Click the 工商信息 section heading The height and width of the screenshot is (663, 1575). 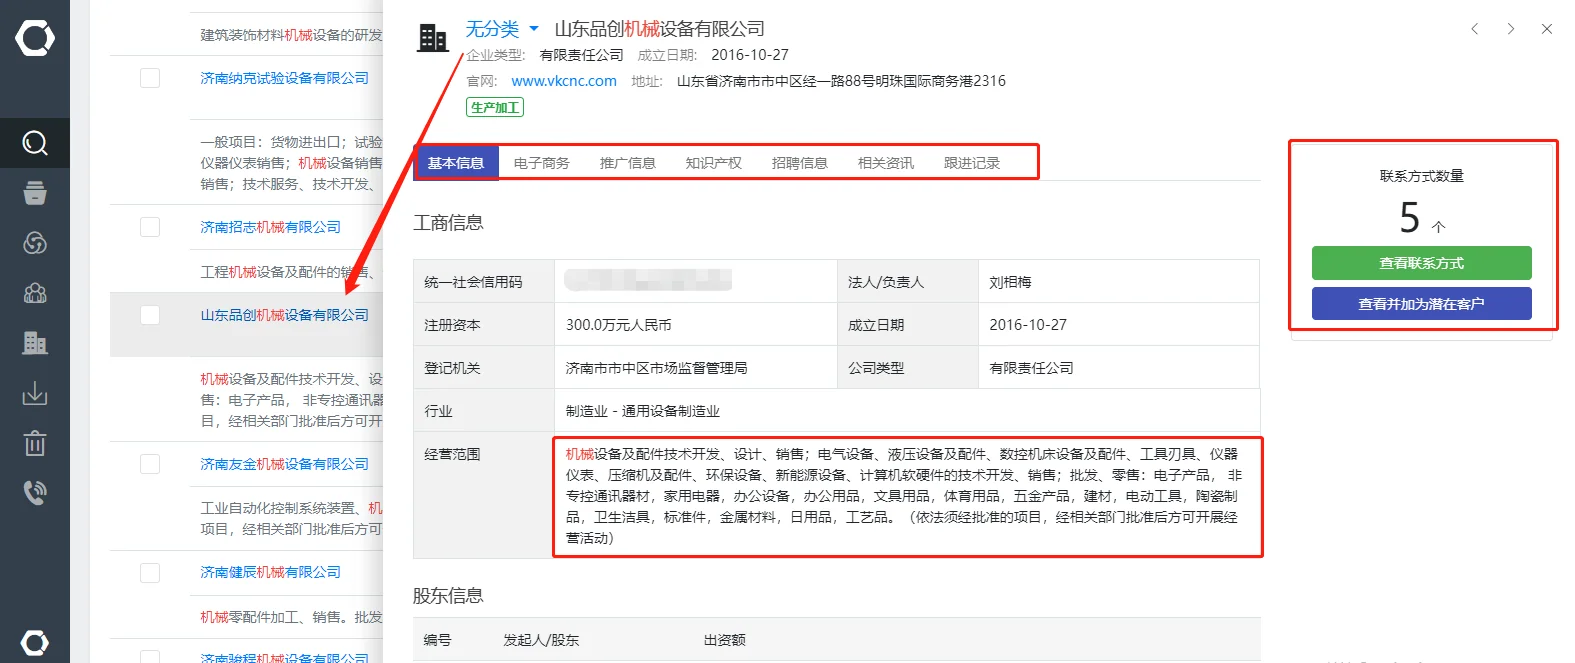pos(448,223)
